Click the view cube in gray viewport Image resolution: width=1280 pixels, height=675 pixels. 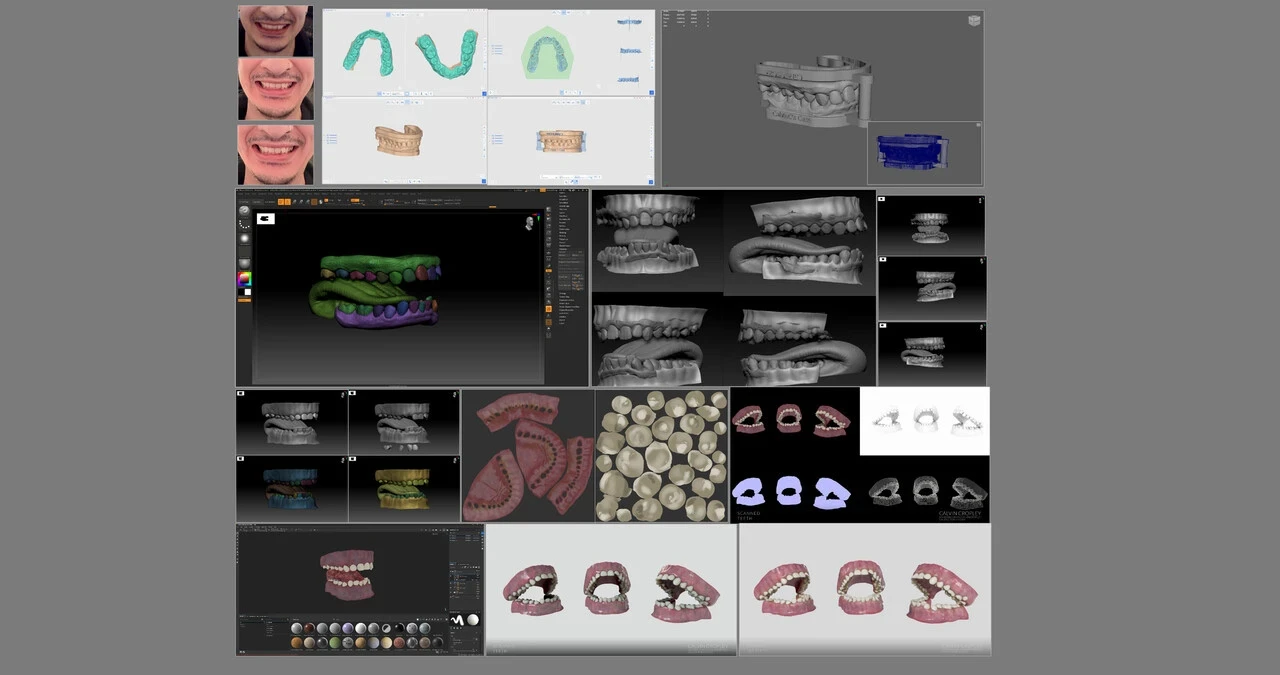pyautogui.click(x=974, y=20)
